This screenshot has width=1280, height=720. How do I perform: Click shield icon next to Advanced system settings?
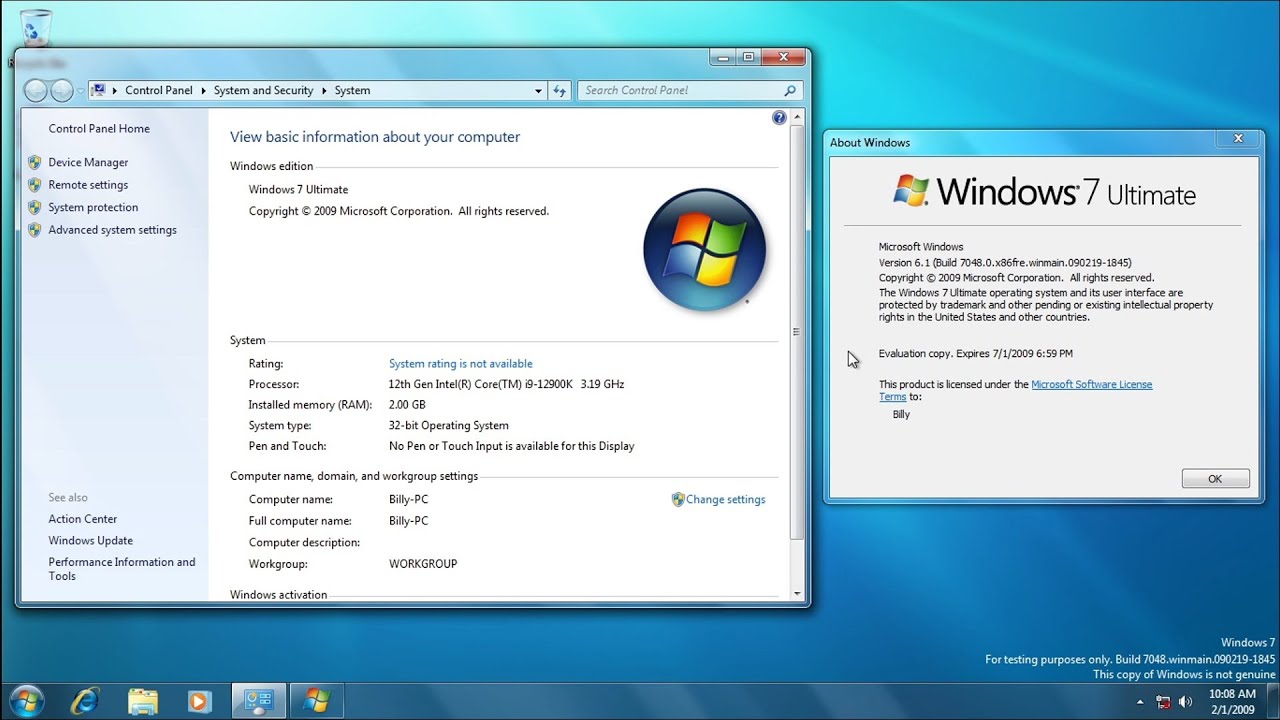pos(34,230)
